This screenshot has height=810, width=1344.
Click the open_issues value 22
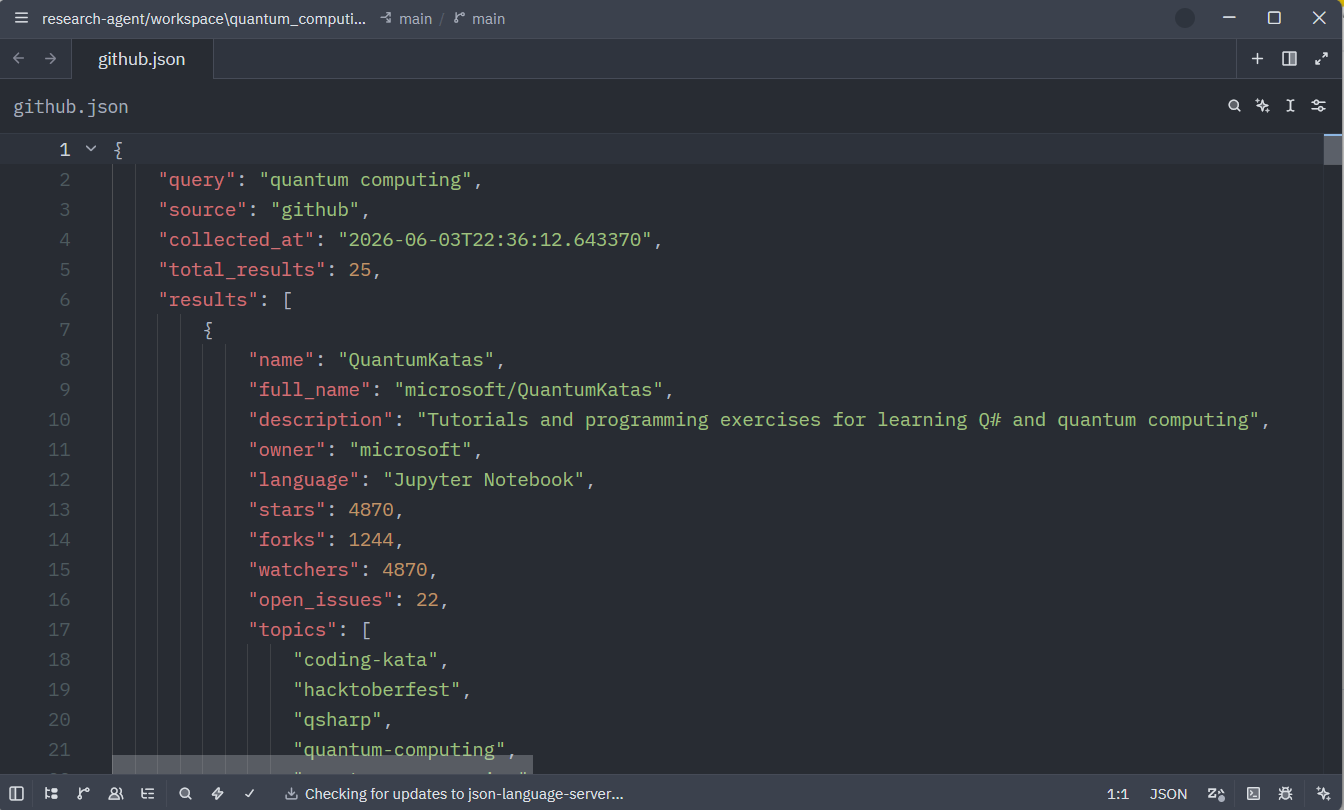pos(428,600)
